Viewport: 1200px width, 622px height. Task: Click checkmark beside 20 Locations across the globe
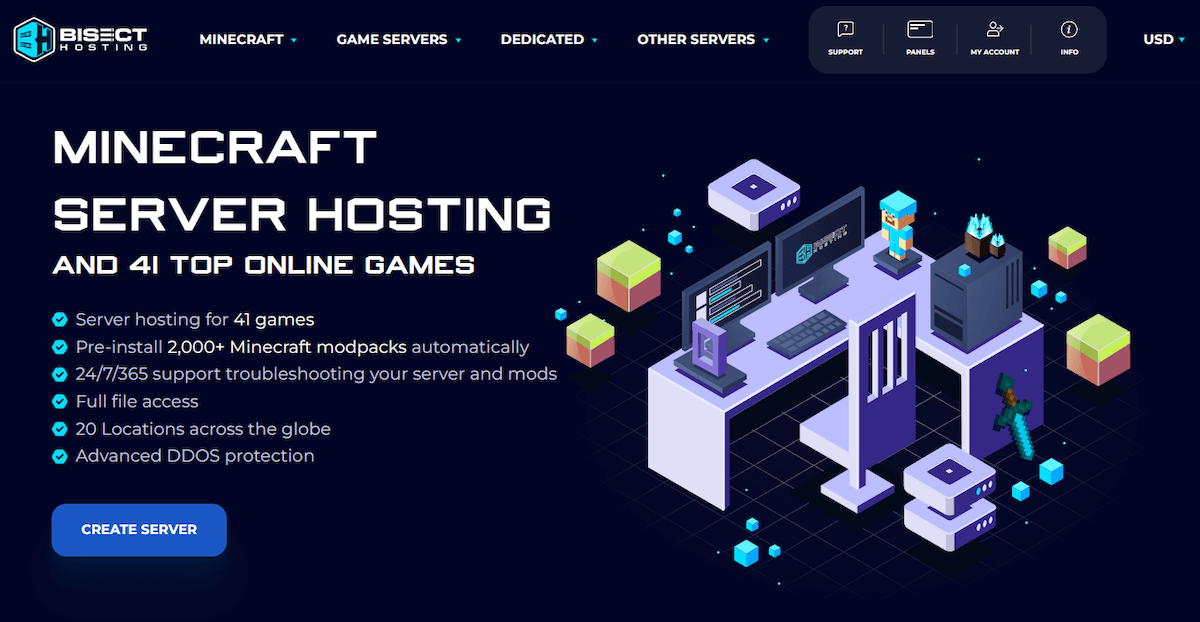click(x=60, y=429)
